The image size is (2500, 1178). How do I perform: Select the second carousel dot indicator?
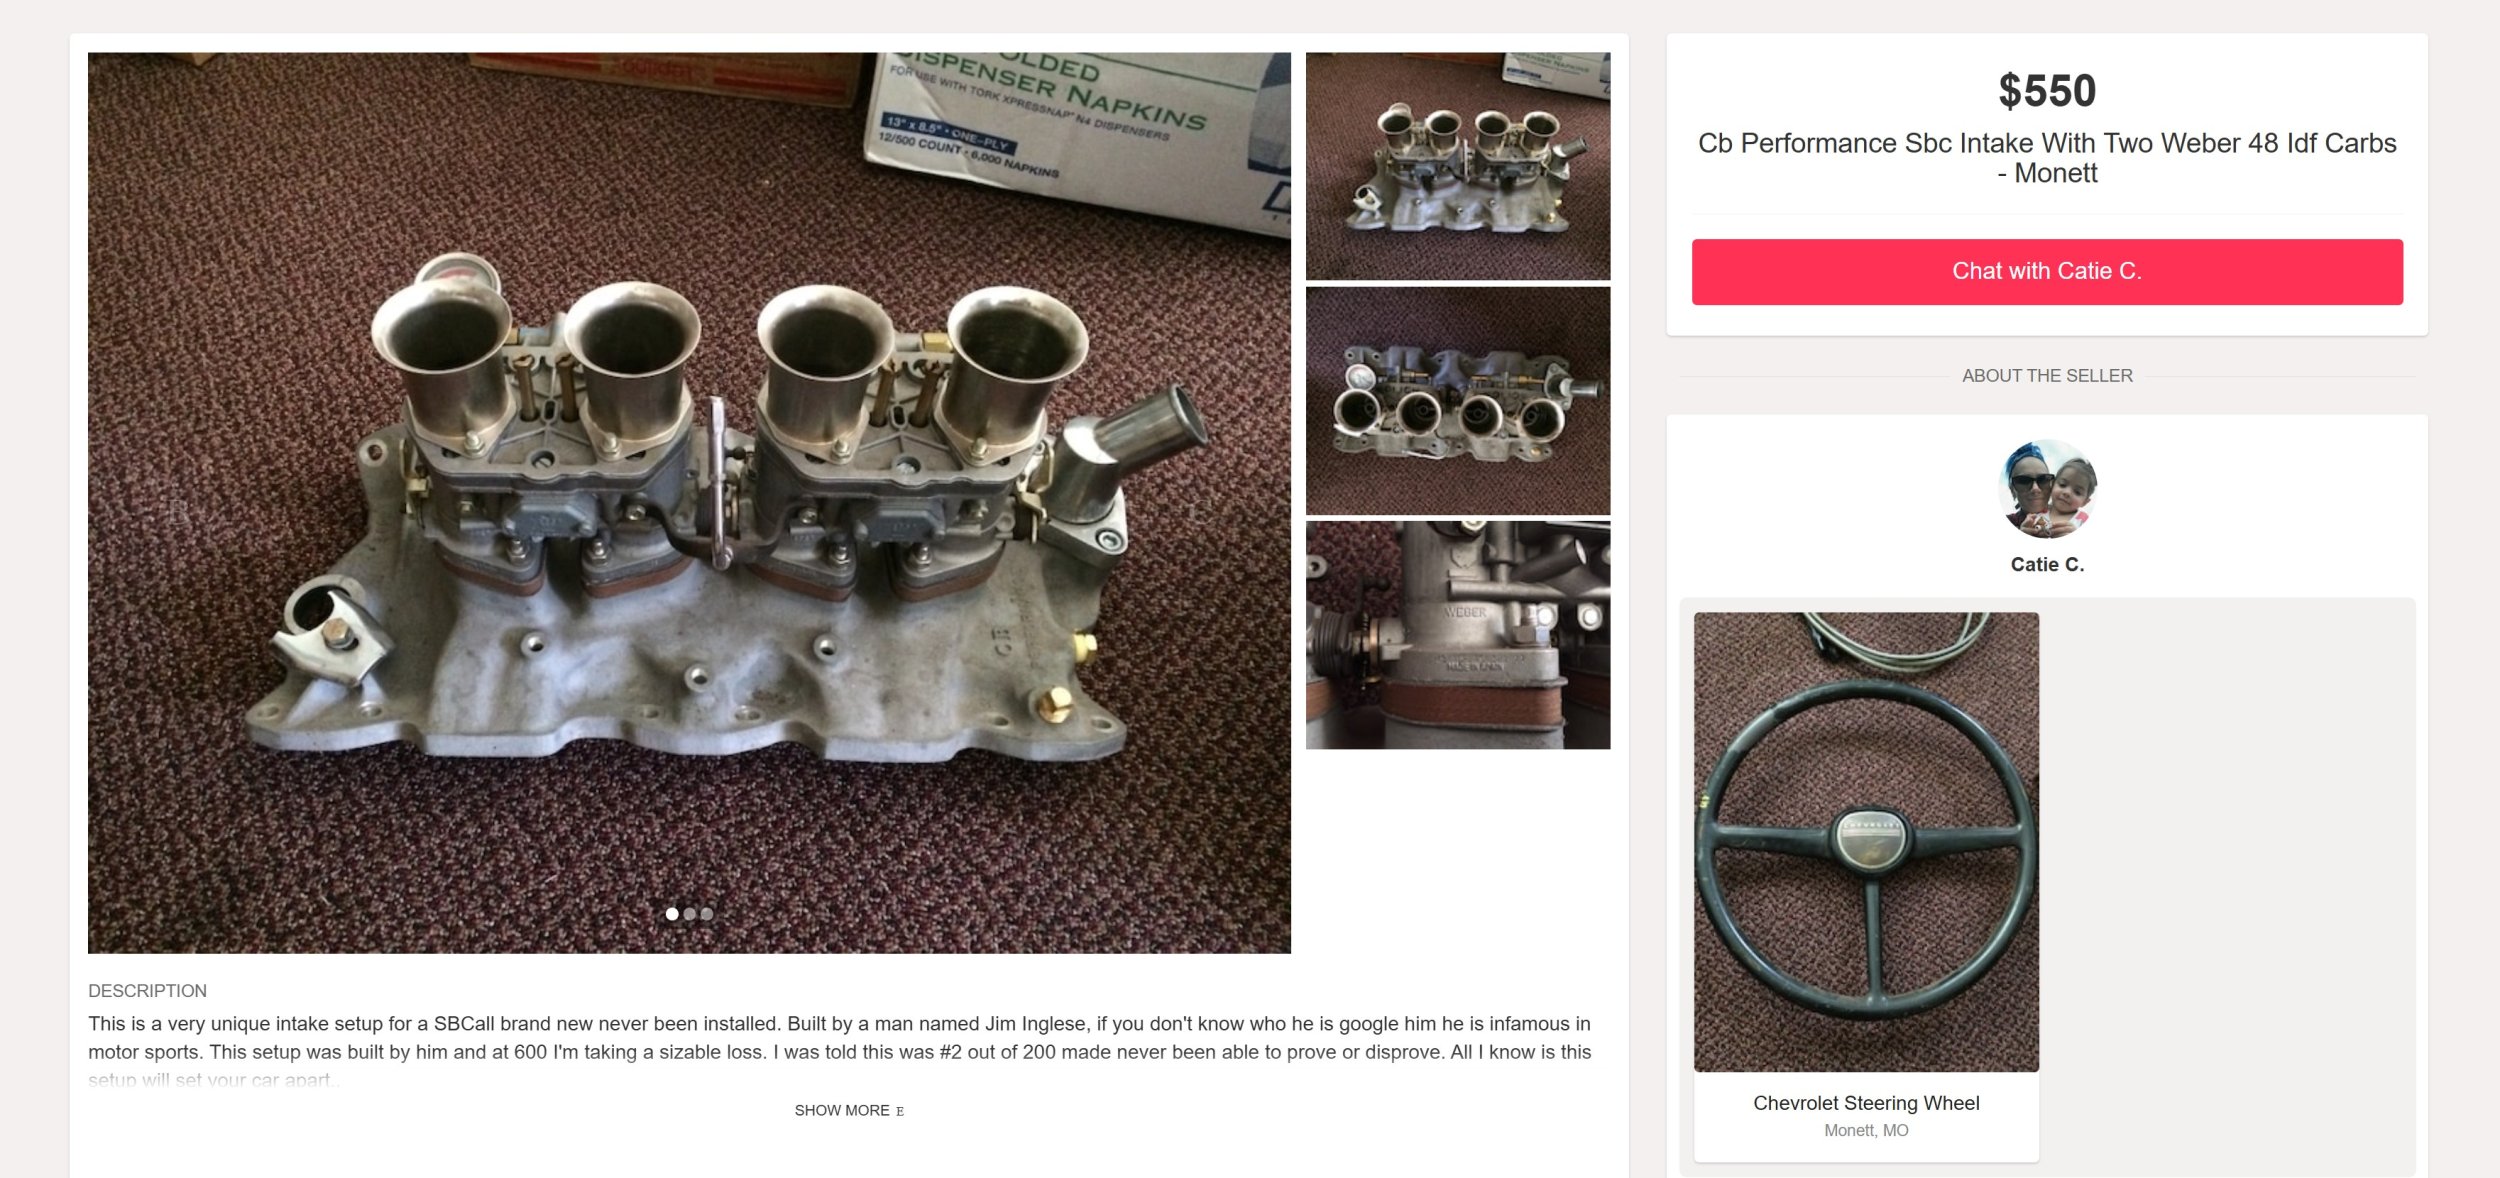[689, 914]
